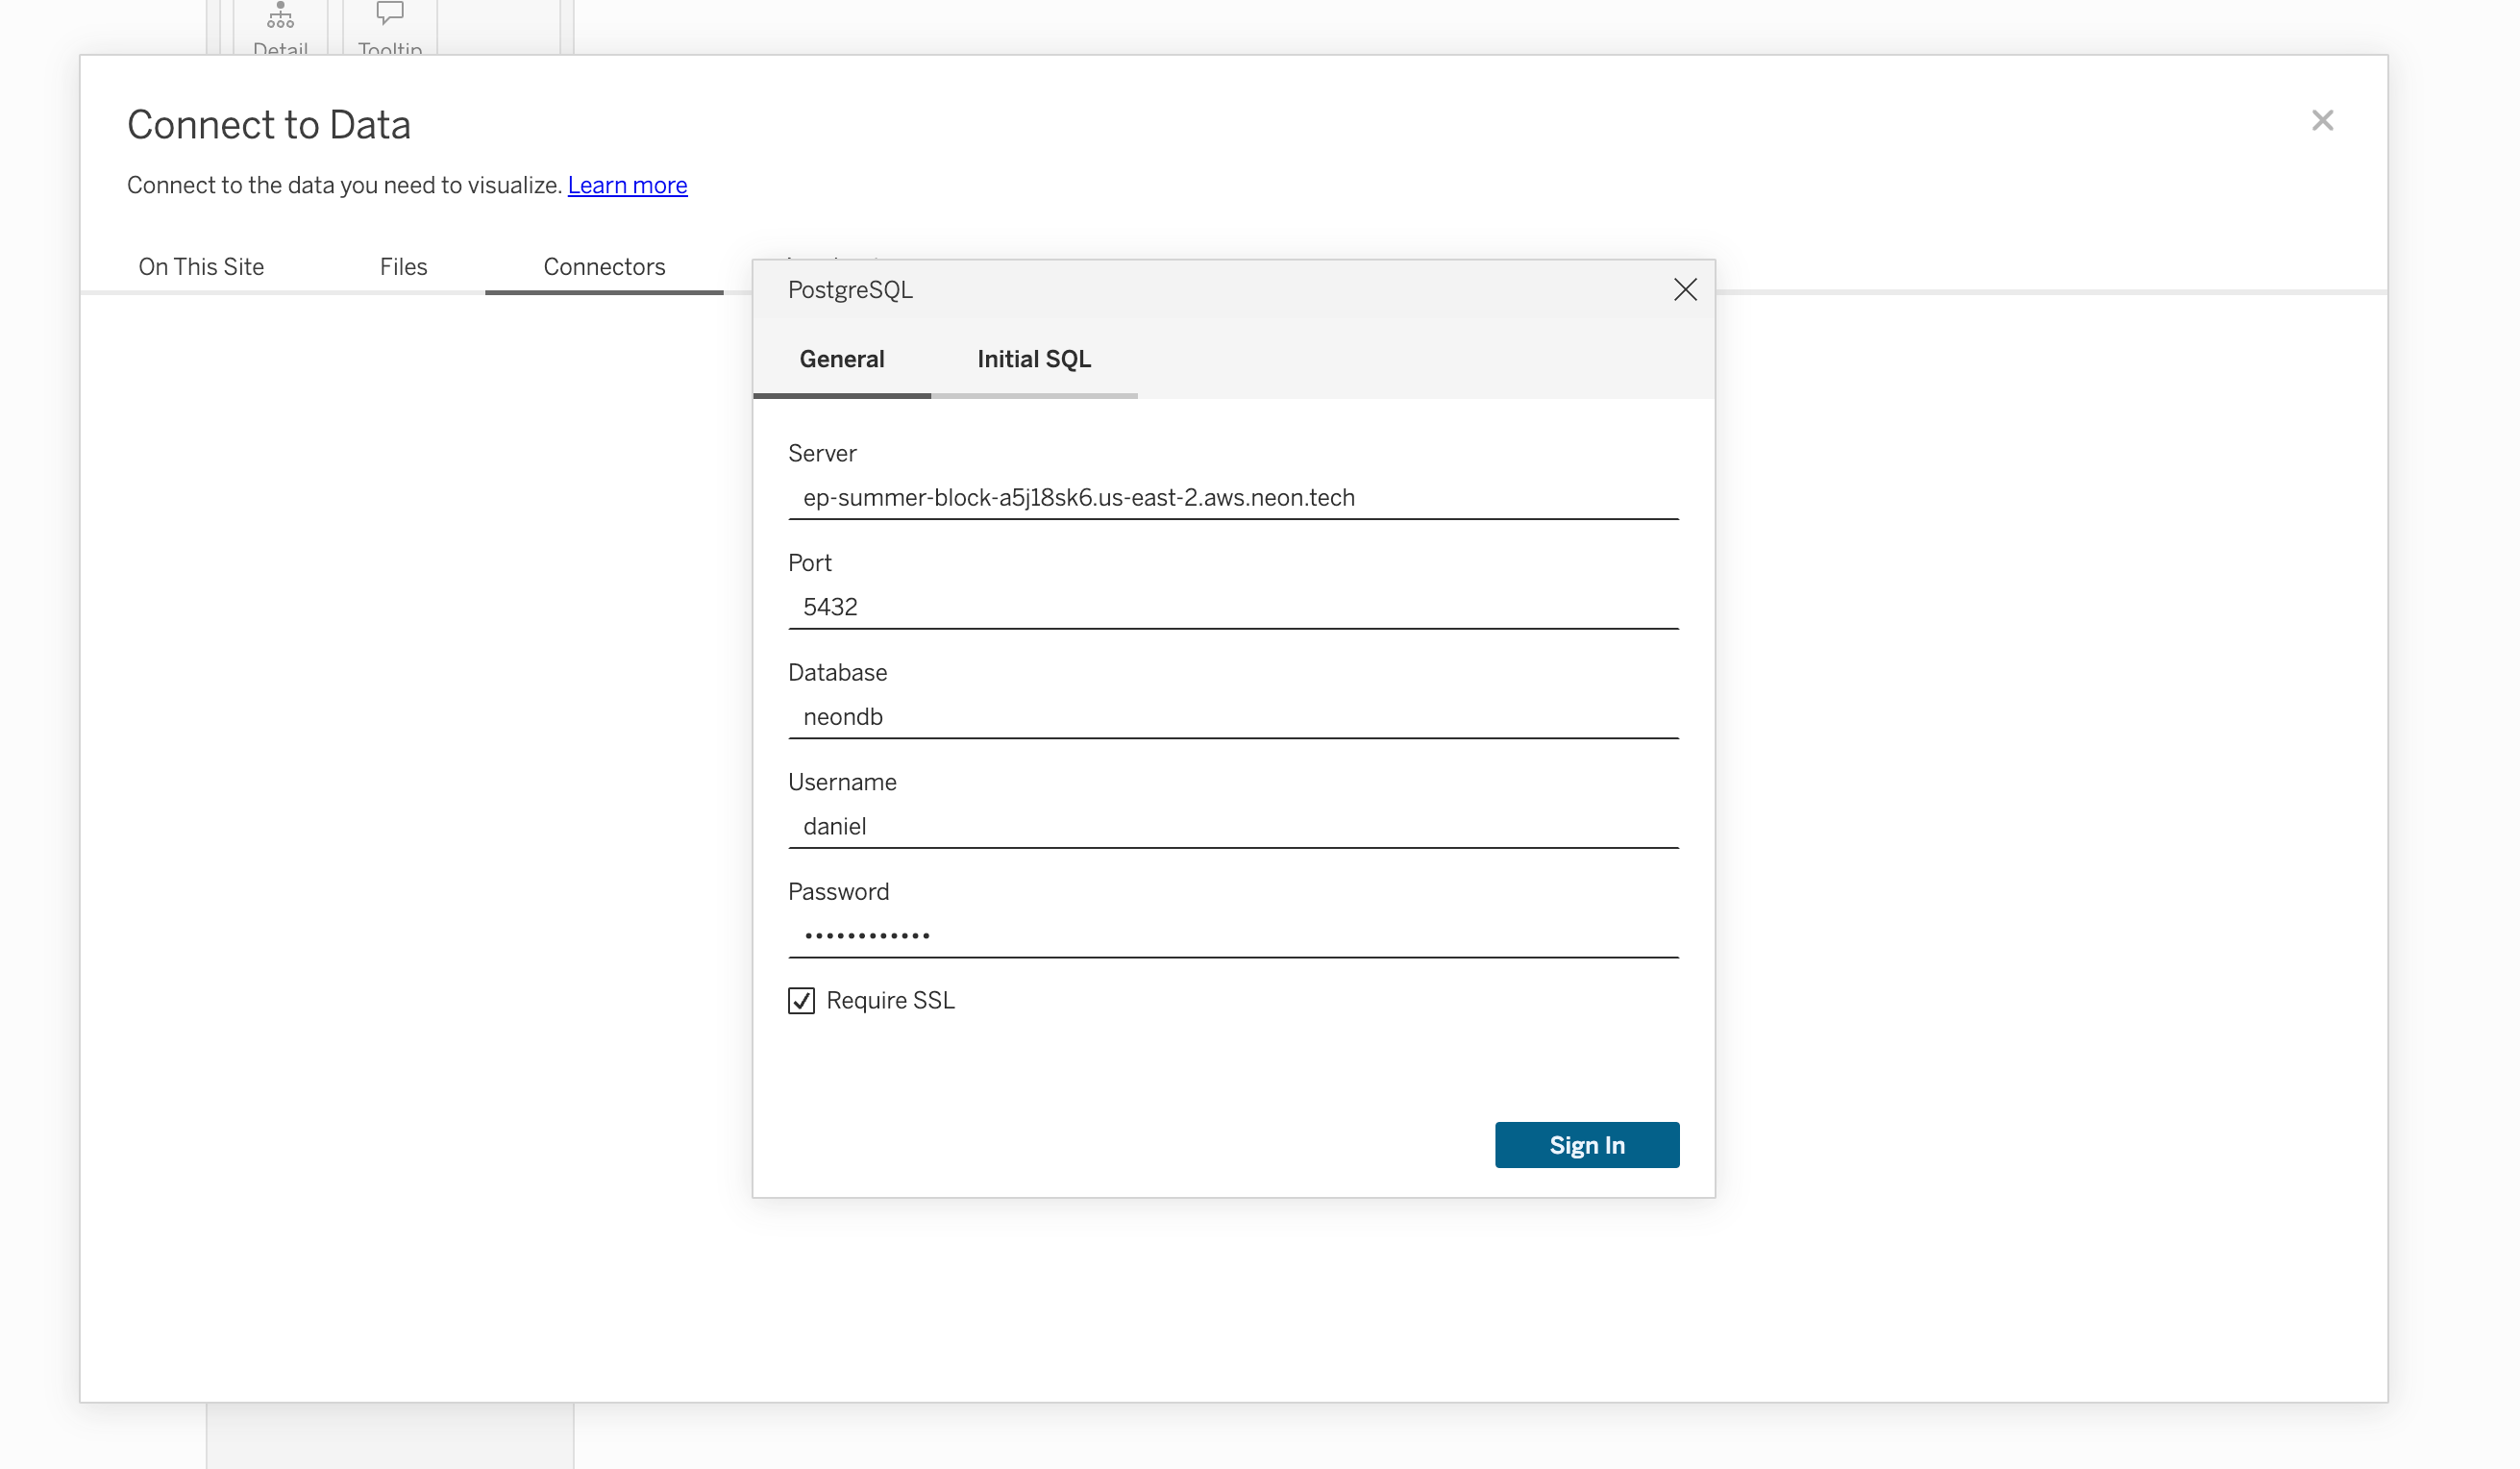
Task: Select the Connectors tab
Action: tap(604, 267)
